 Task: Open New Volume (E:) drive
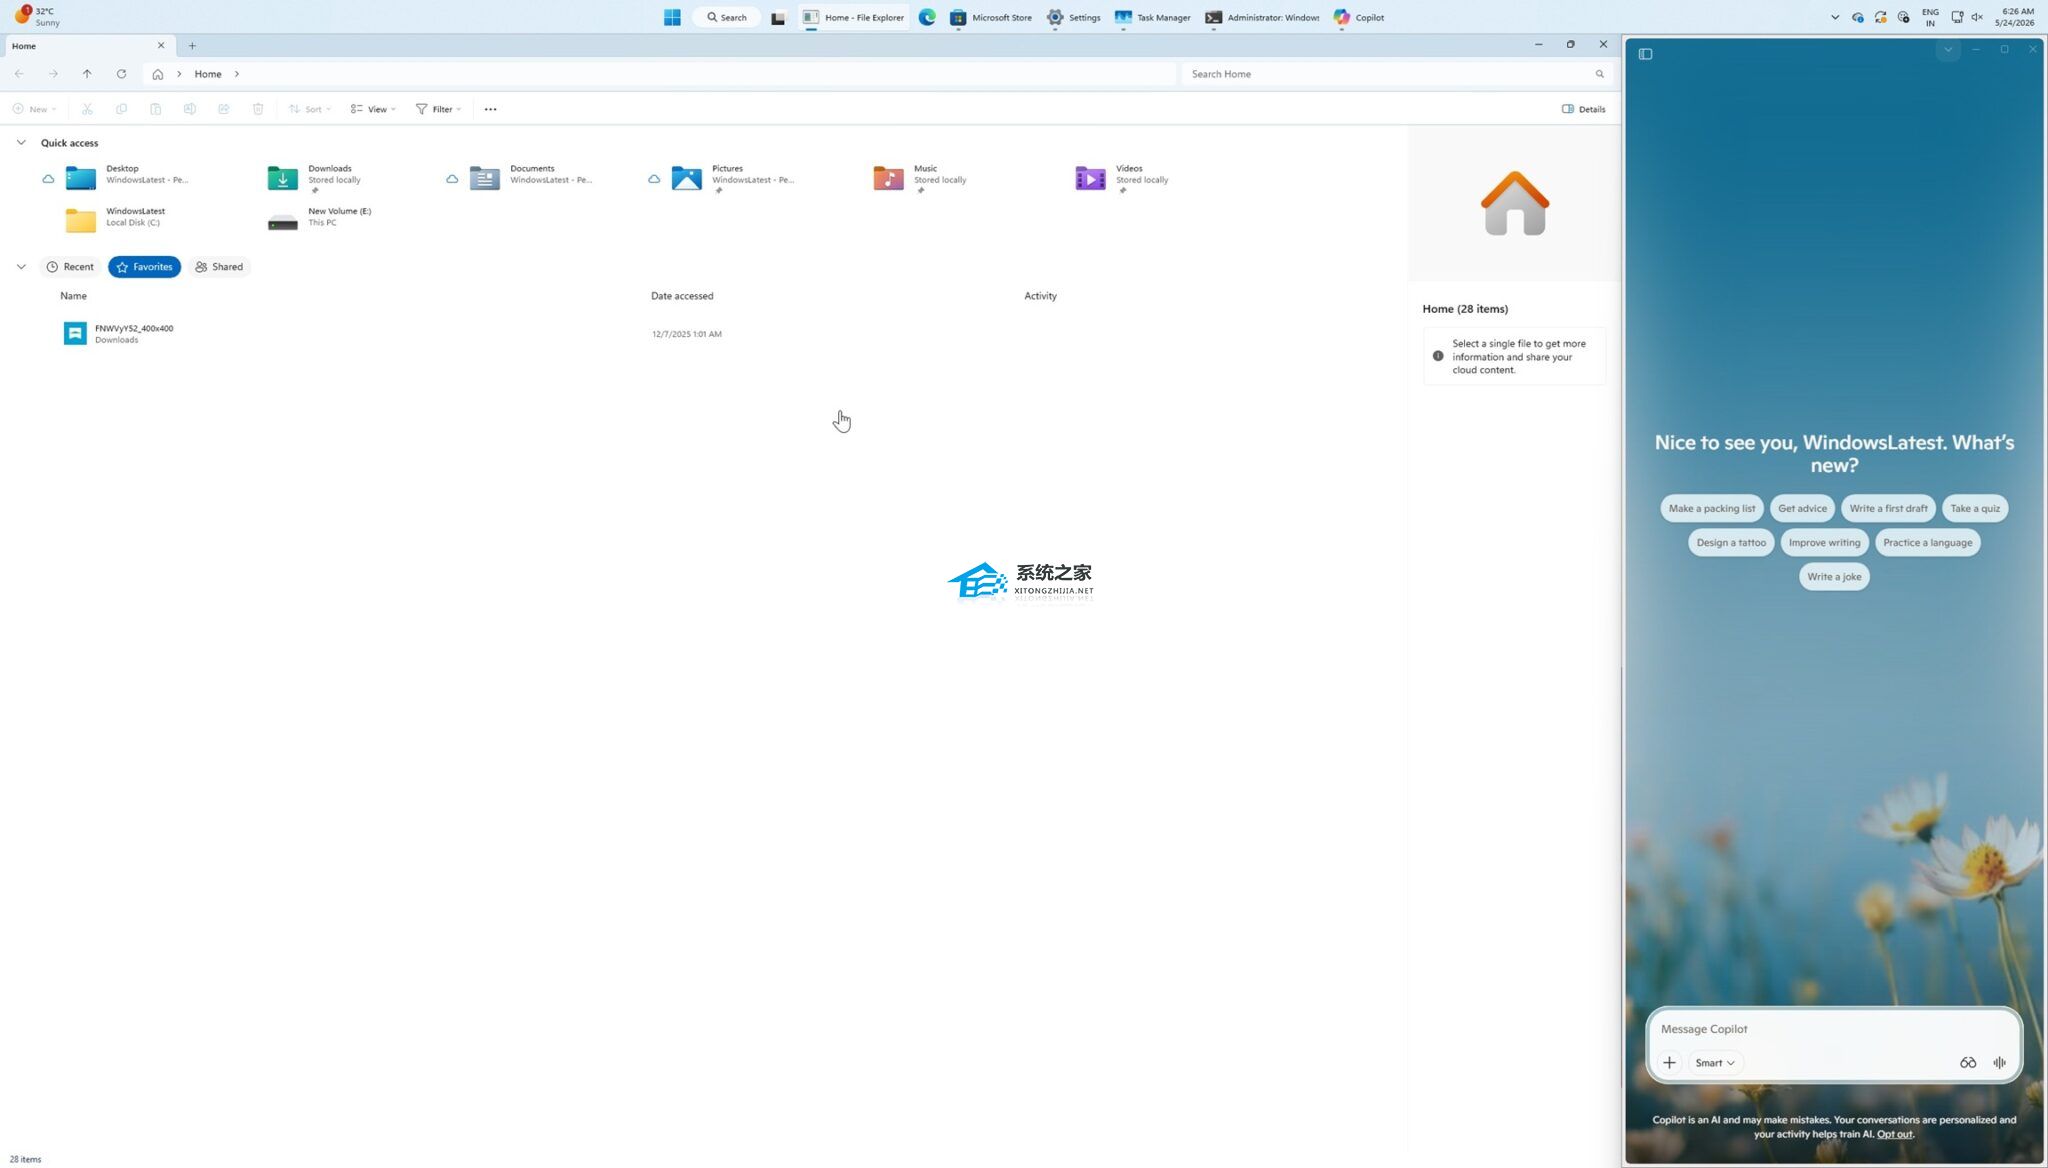pyautogui.click(x=320, y=218)
